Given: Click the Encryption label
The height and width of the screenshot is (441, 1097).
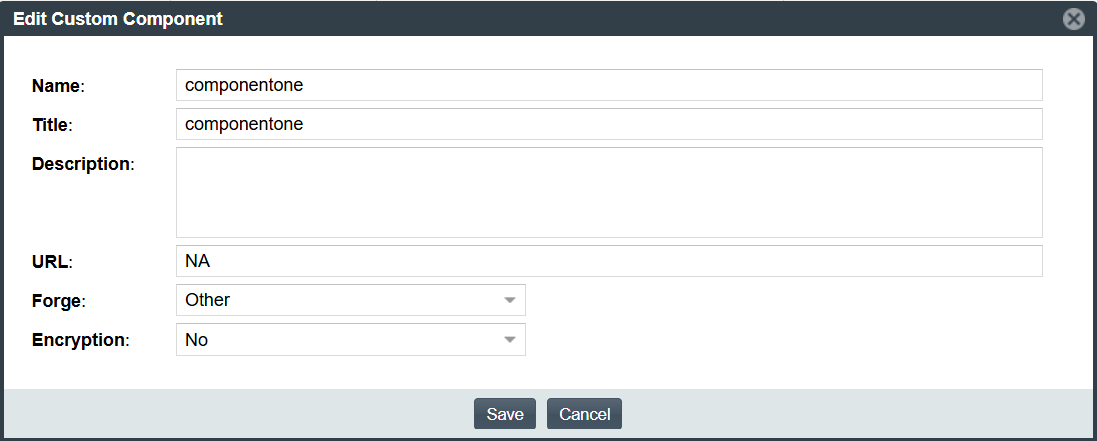Looking at the screenshot, I should (80, 340).
